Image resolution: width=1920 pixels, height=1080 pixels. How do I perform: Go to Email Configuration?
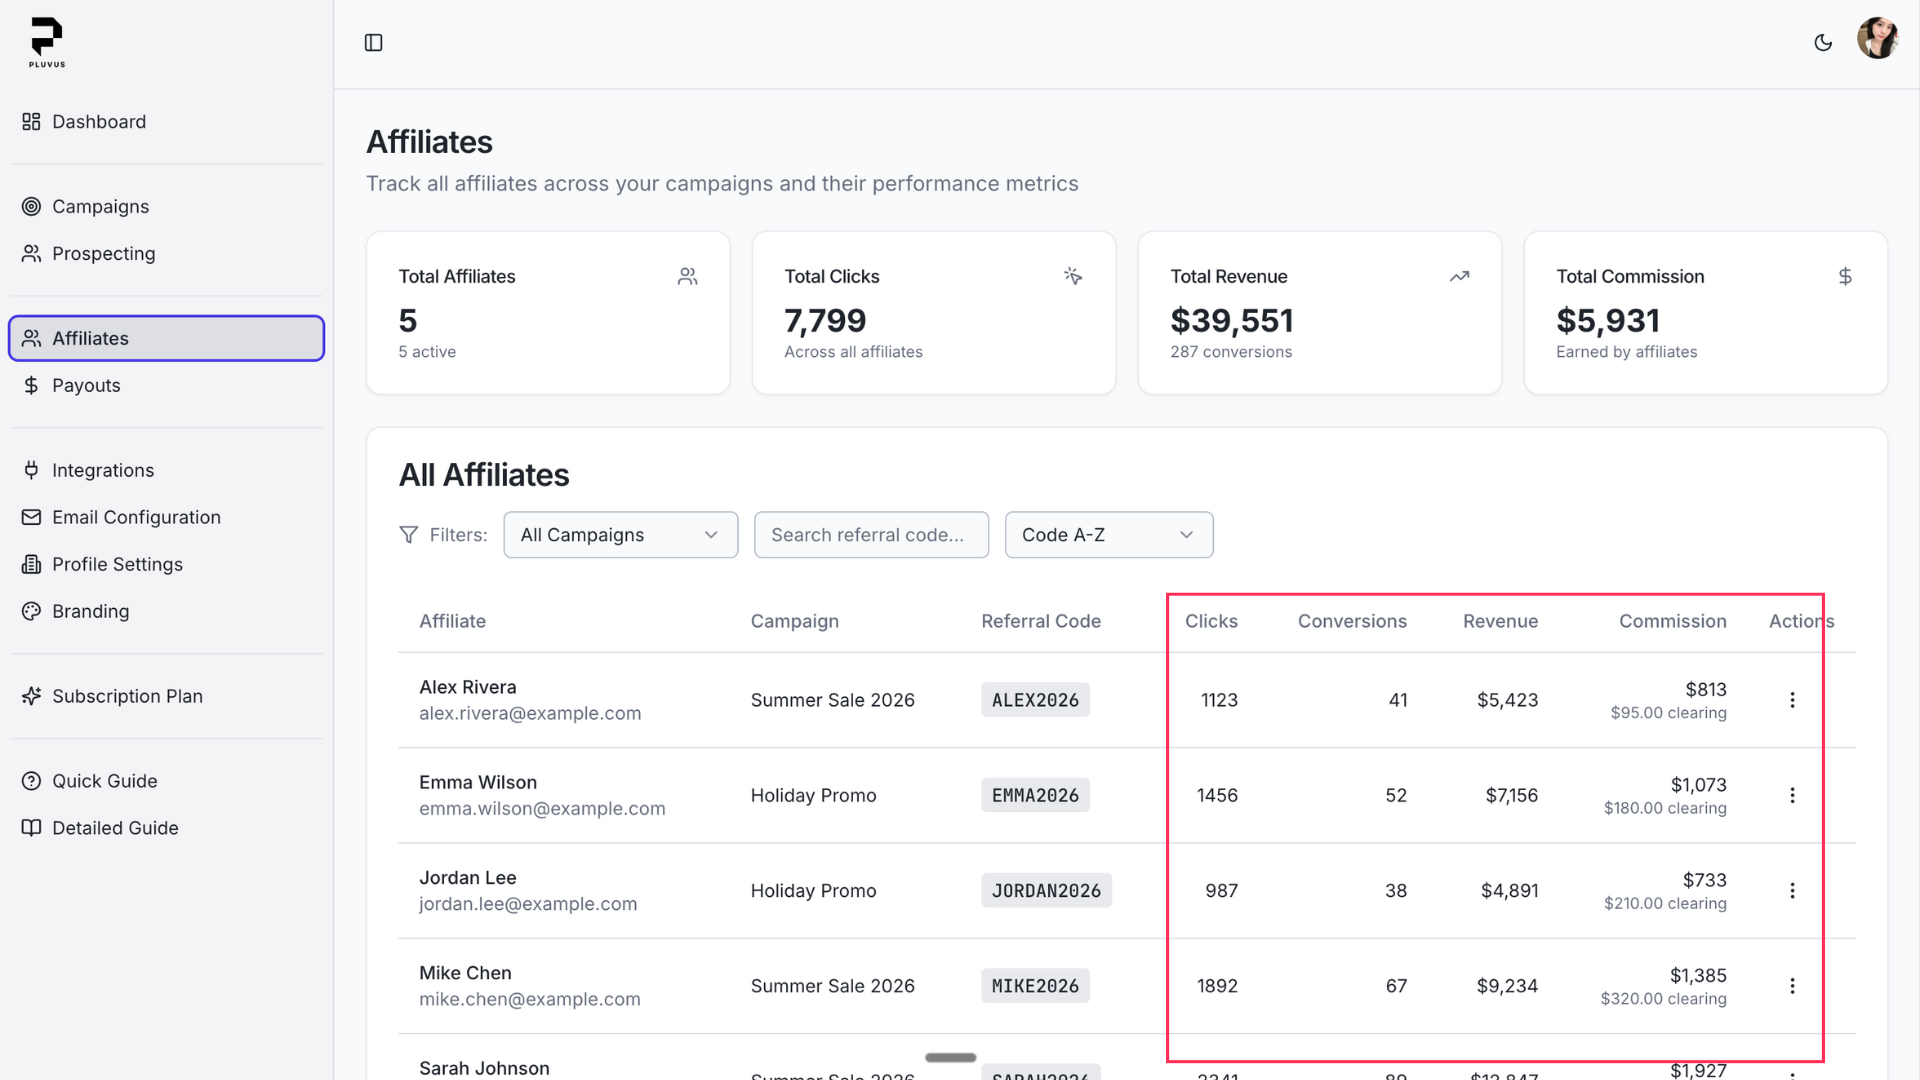(x=166, y=518)
